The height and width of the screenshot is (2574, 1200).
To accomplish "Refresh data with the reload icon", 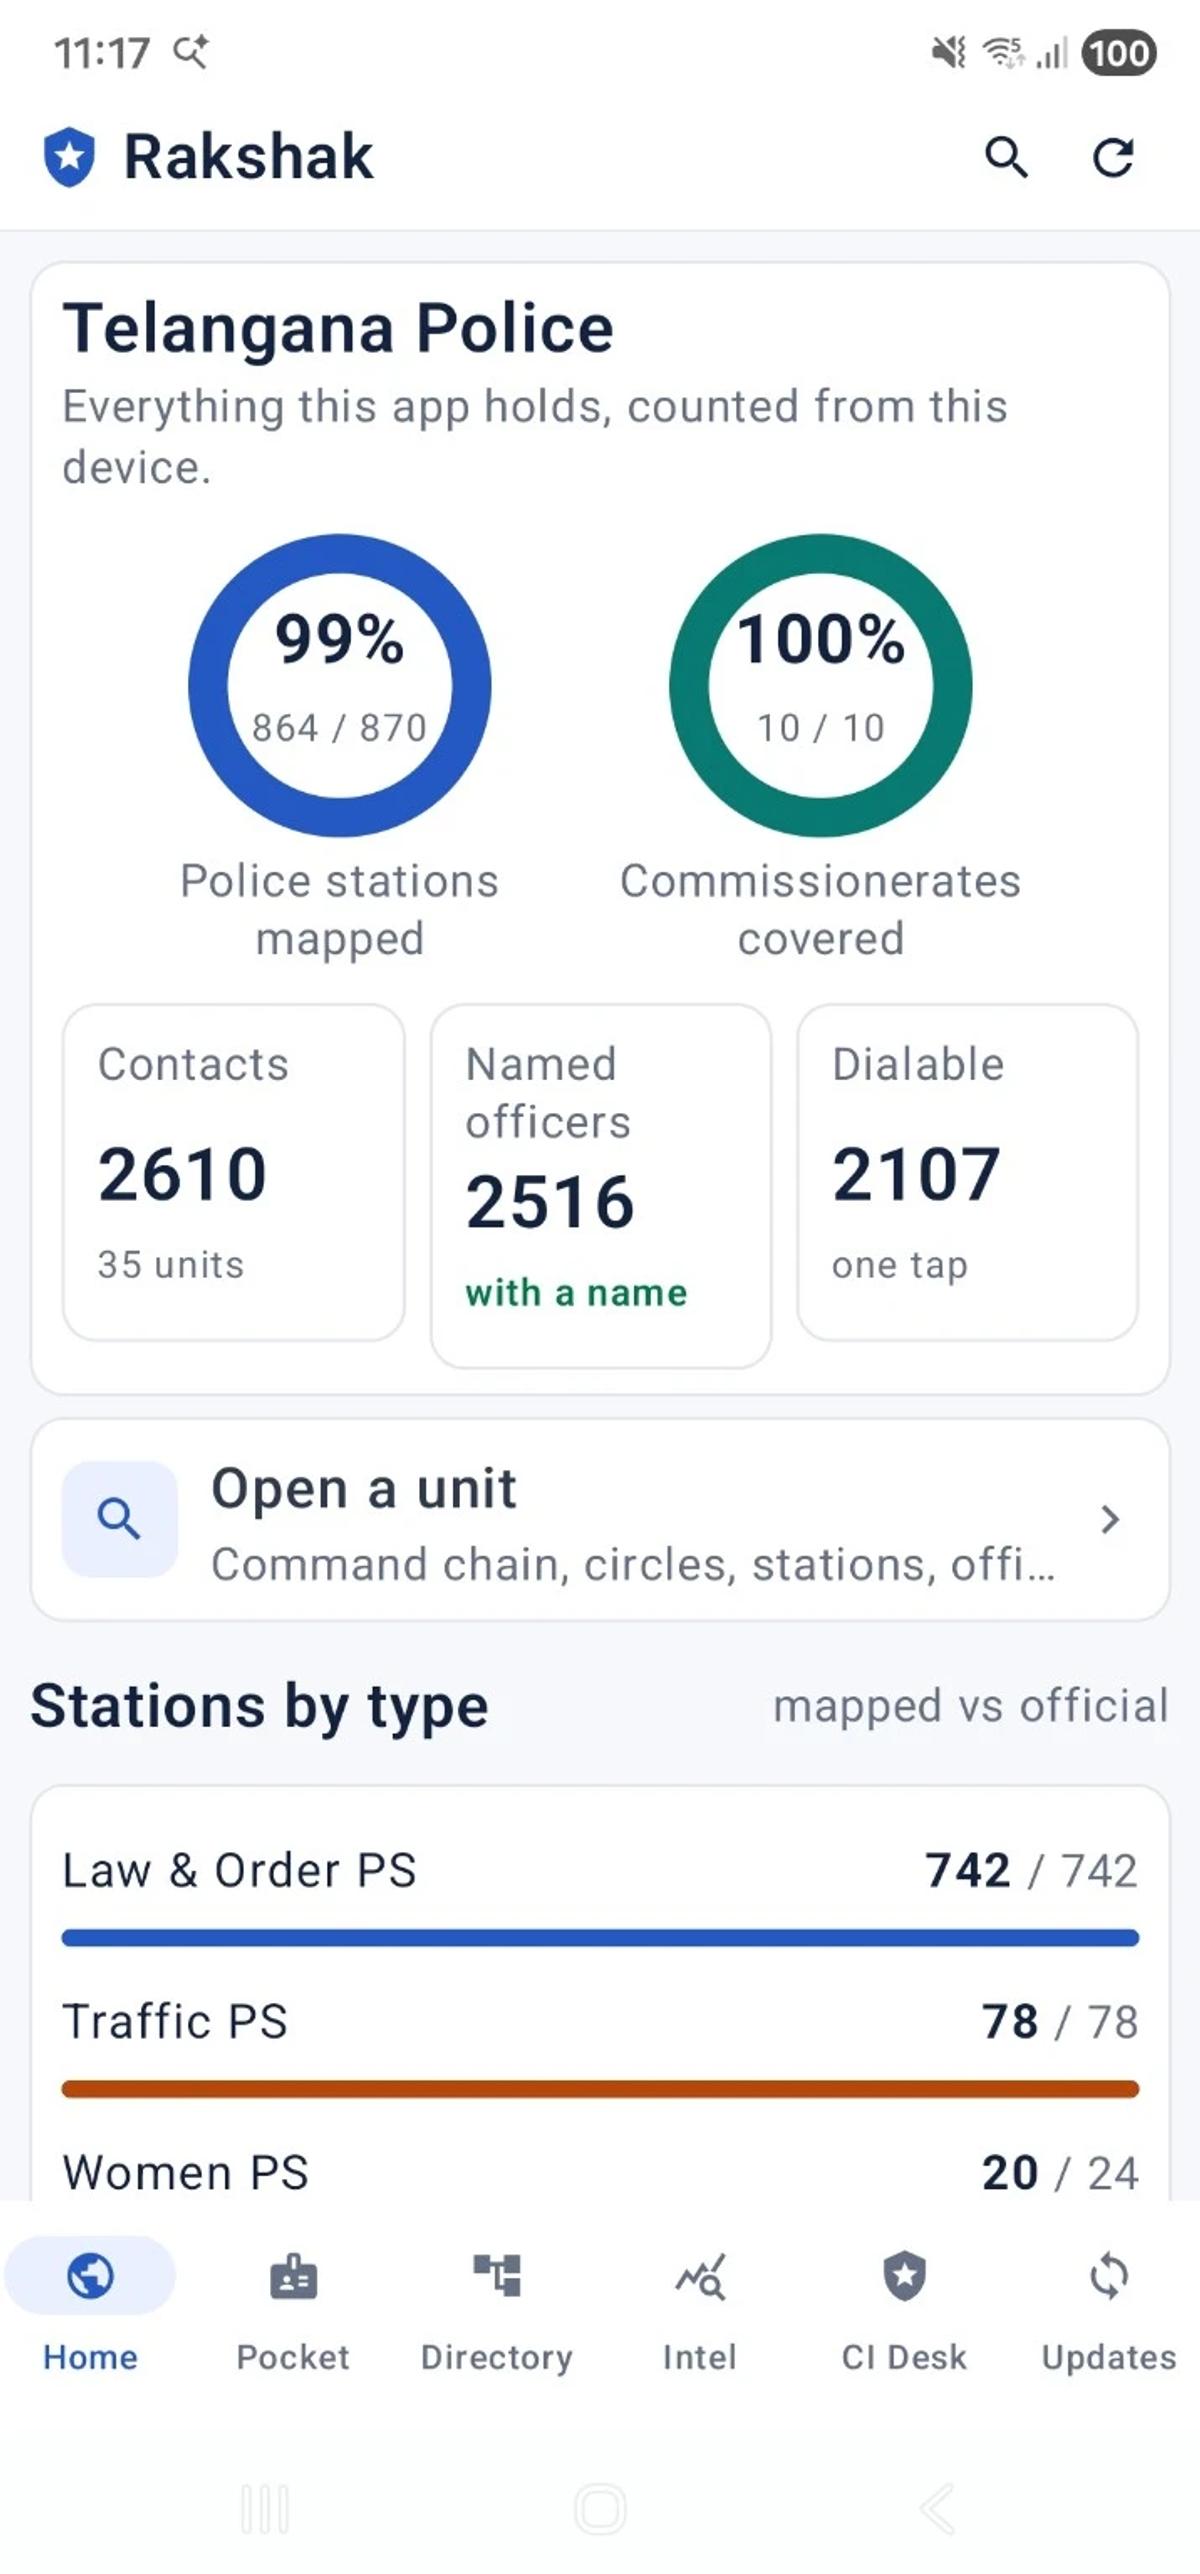I will [1112, 158].
